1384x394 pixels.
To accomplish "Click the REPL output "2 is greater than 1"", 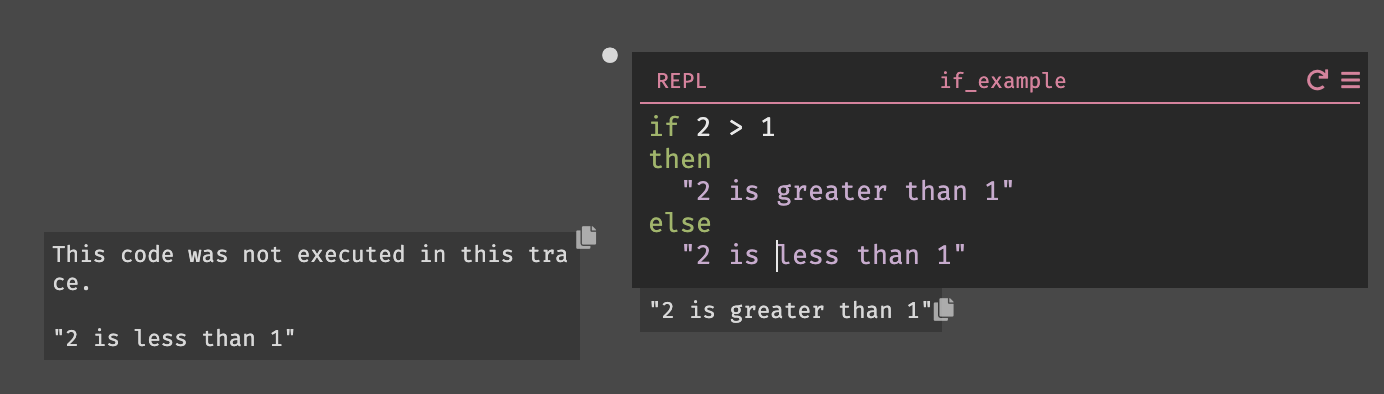I will pyautogui.click(x=790, y=311).
